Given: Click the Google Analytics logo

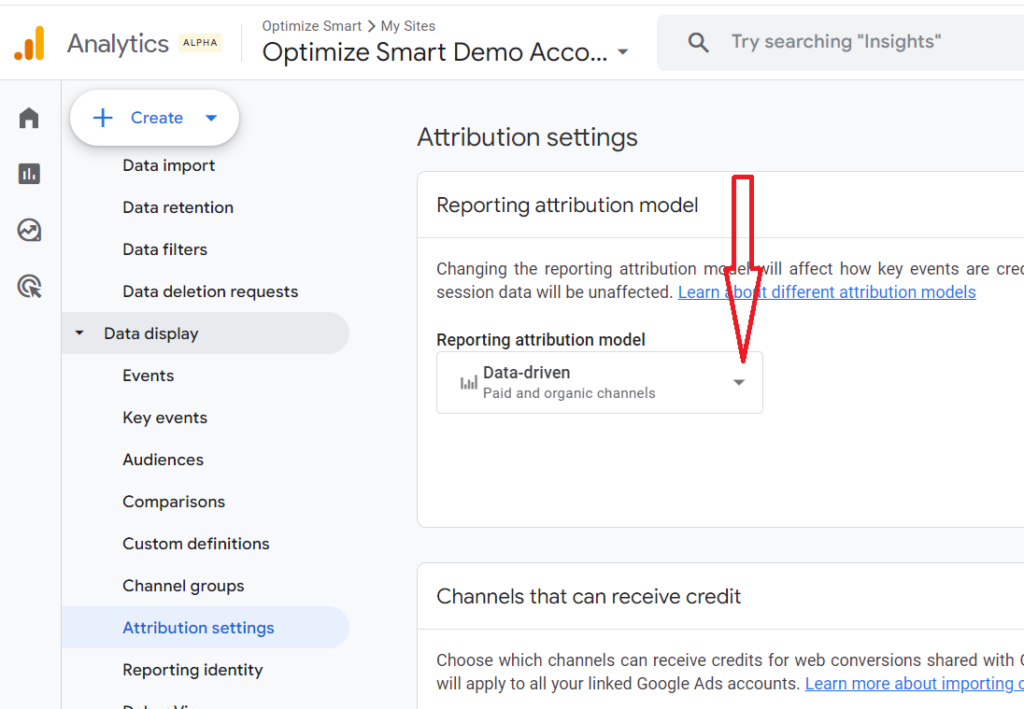Looking at the screenshot, I should (x=29, y=44).
